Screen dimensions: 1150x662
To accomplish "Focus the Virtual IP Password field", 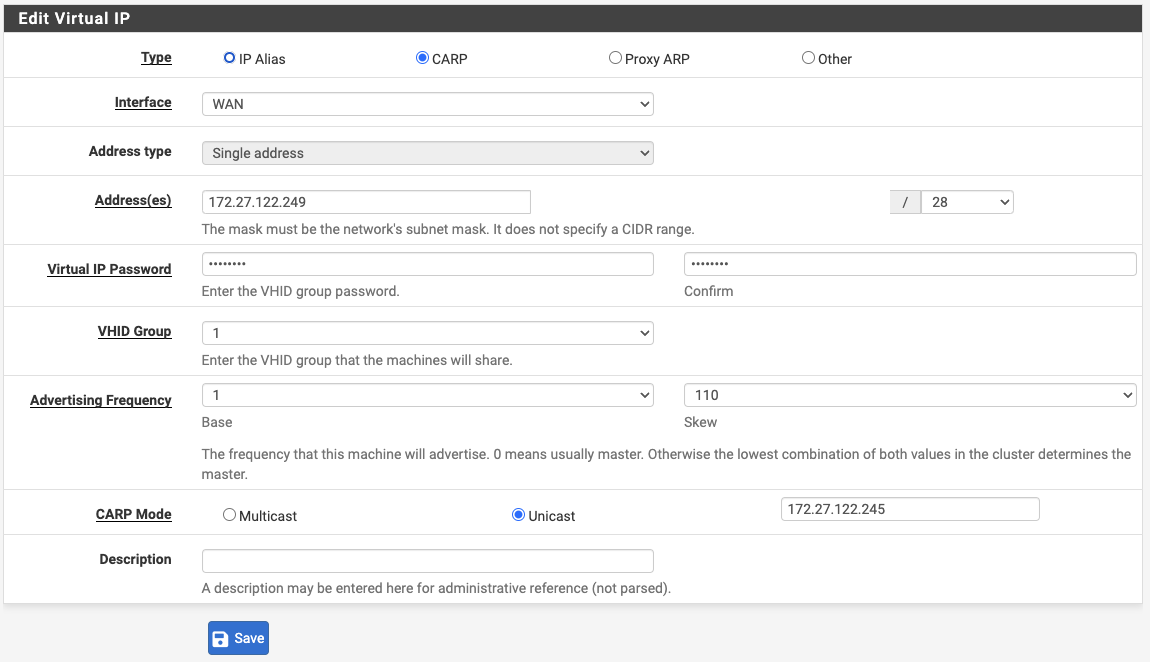I will (x=427, y=264).
